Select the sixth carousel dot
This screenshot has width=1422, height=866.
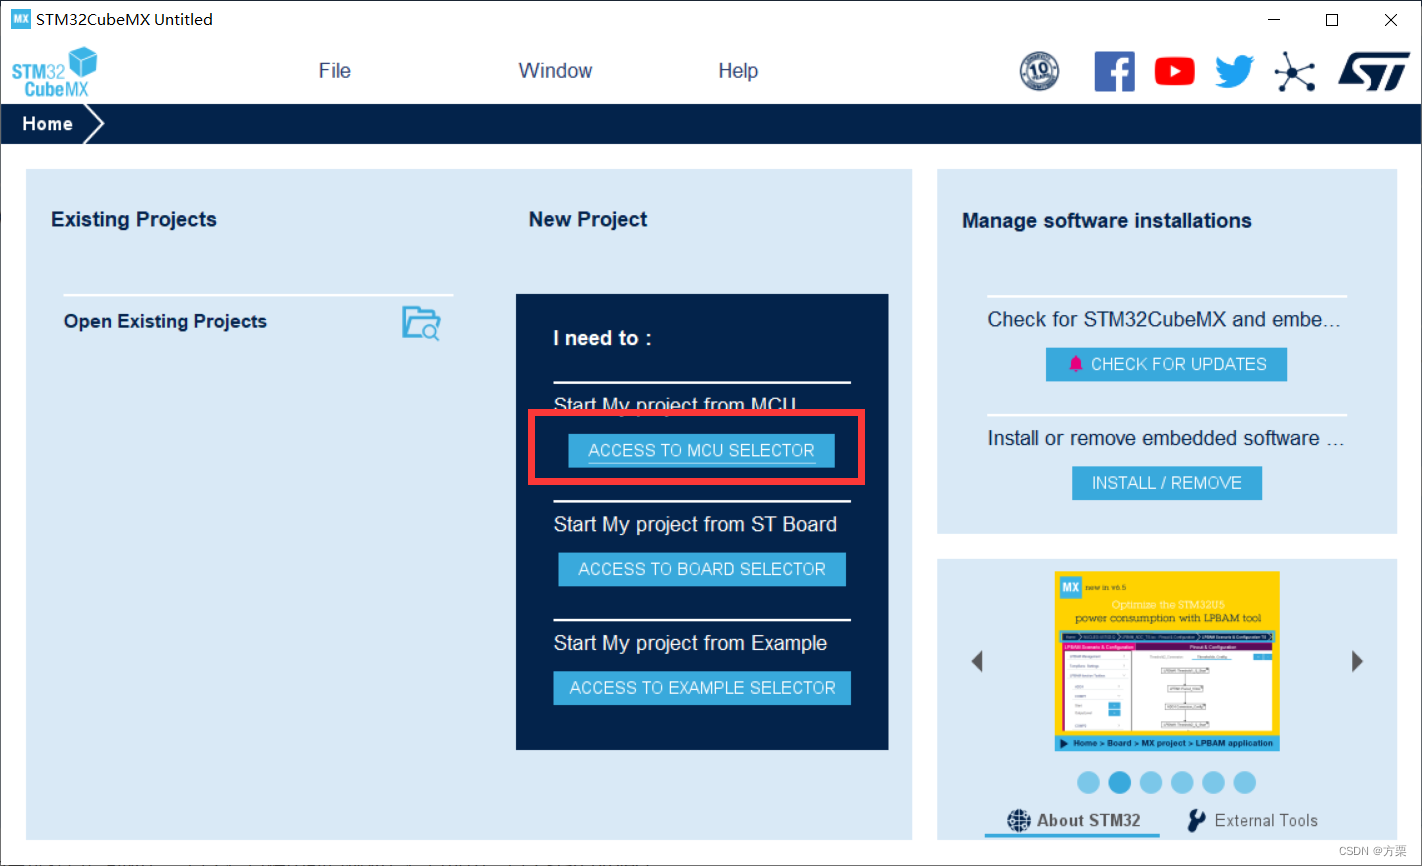click(x=1244, y=782)
